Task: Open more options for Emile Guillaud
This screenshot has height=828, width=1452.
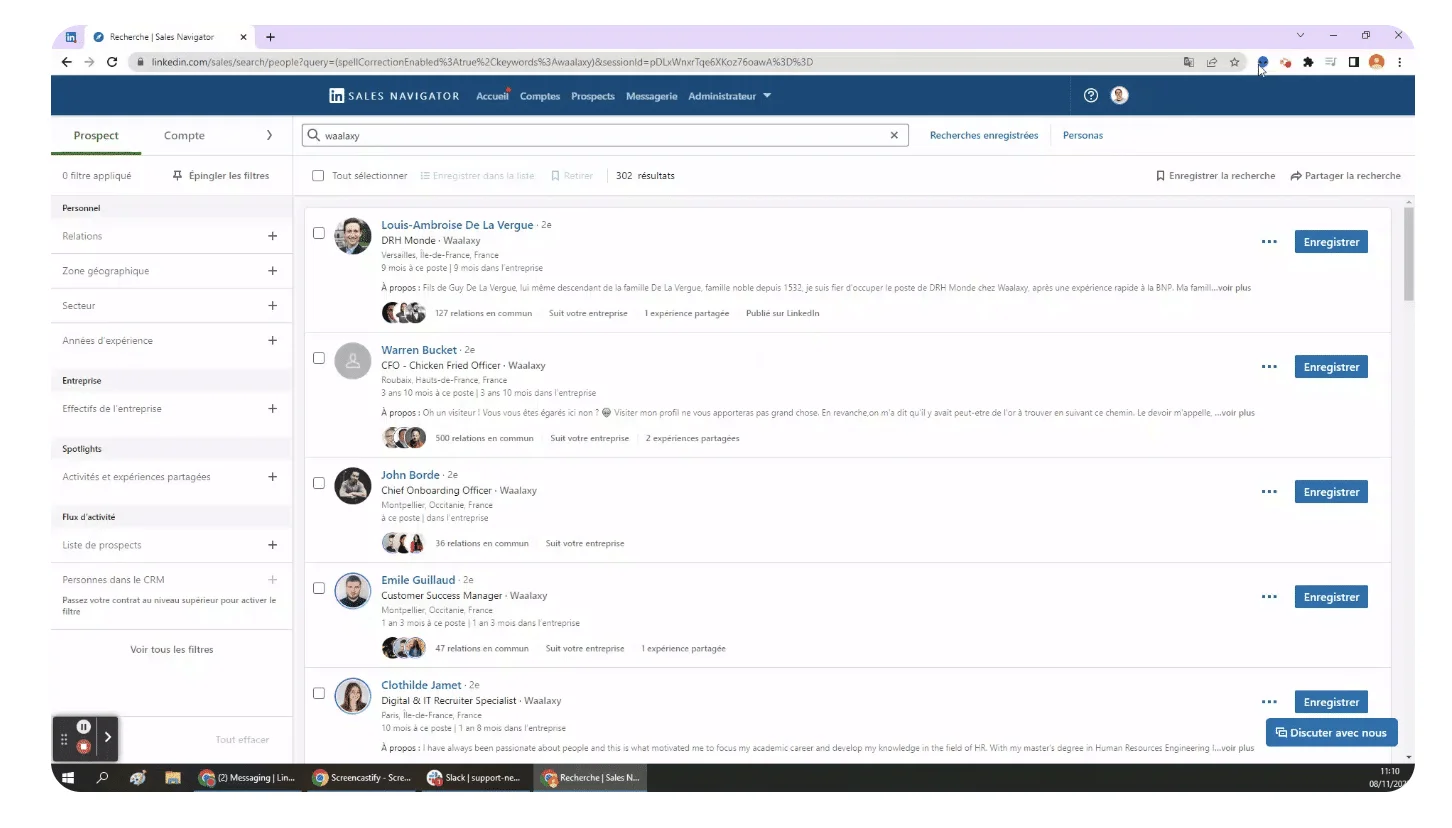Action: [x=1269, y=597]
